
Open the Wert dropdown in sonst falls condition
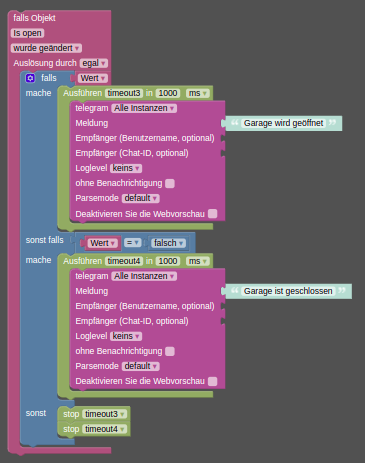tap(103, 243)
